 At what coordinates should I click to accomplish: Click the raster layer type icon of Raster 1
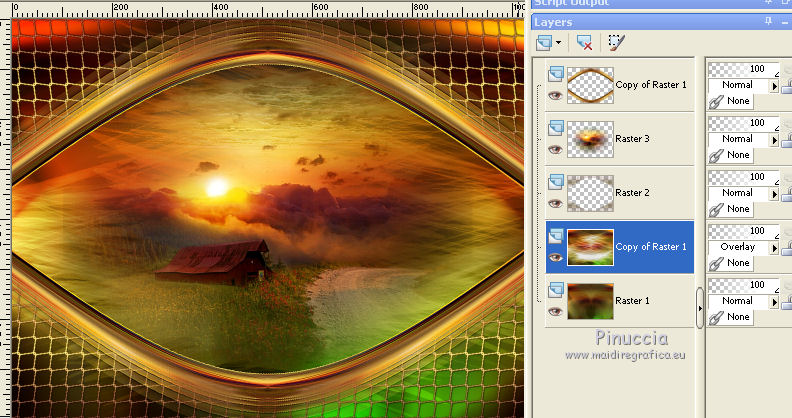556,290
